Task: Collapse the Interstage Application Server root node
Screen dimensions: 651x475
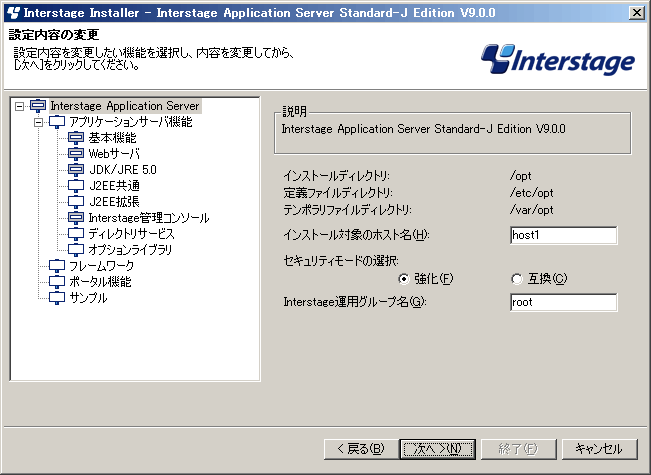Action: click(x=19, y=106)
